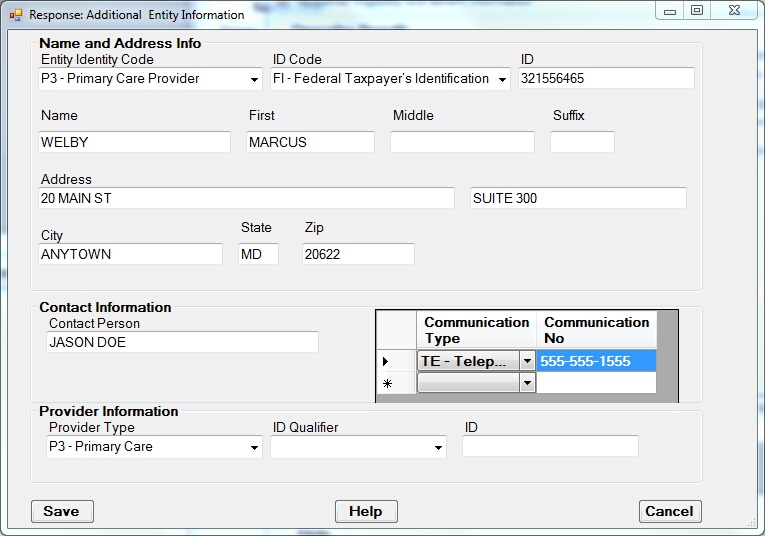
Task: Open the Provider Type dropdown
Action: coord(255,448)
